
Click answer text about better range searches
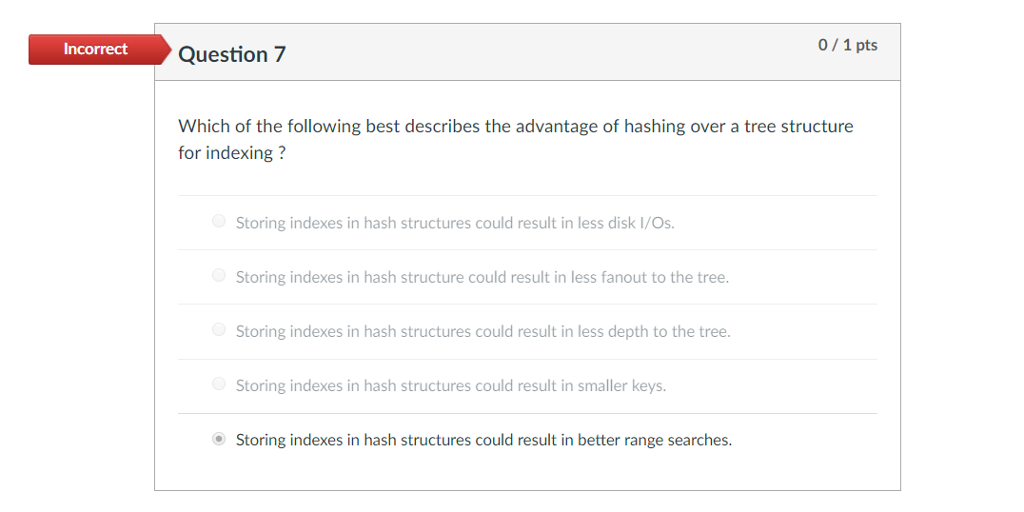[484, 440]
